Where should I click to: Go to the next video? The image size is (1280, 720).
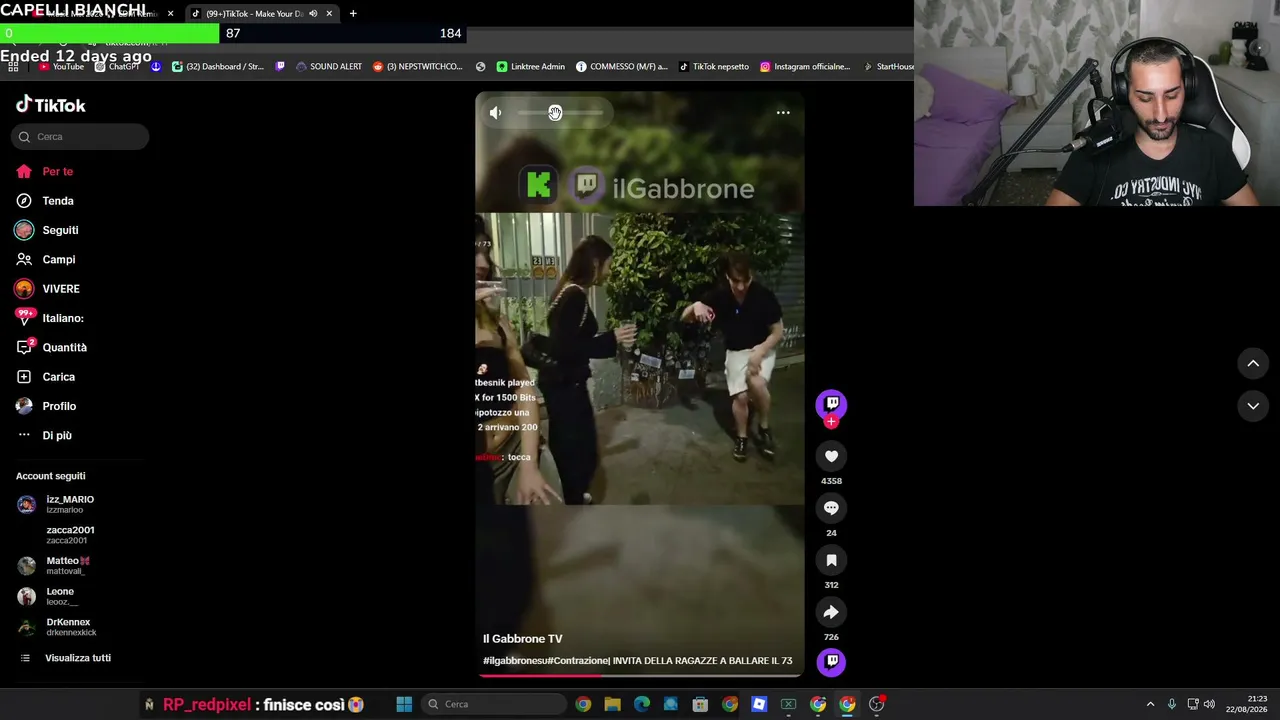click(1253, 406)
